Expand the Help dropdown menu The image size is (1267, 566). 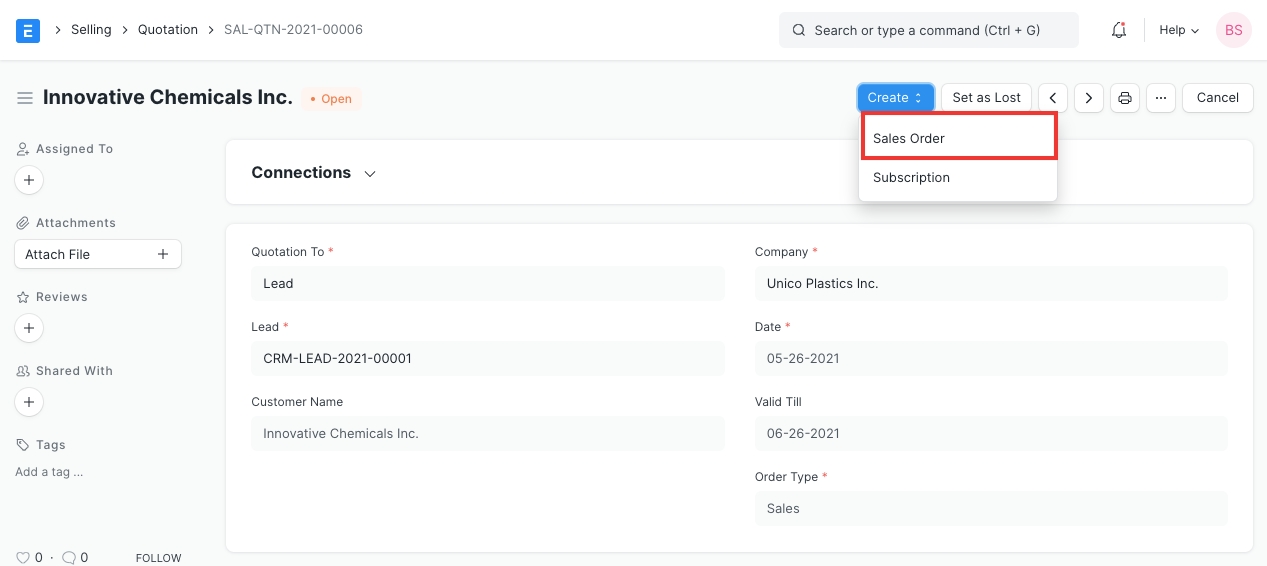pyautogui.click(x=1178, y=30)
